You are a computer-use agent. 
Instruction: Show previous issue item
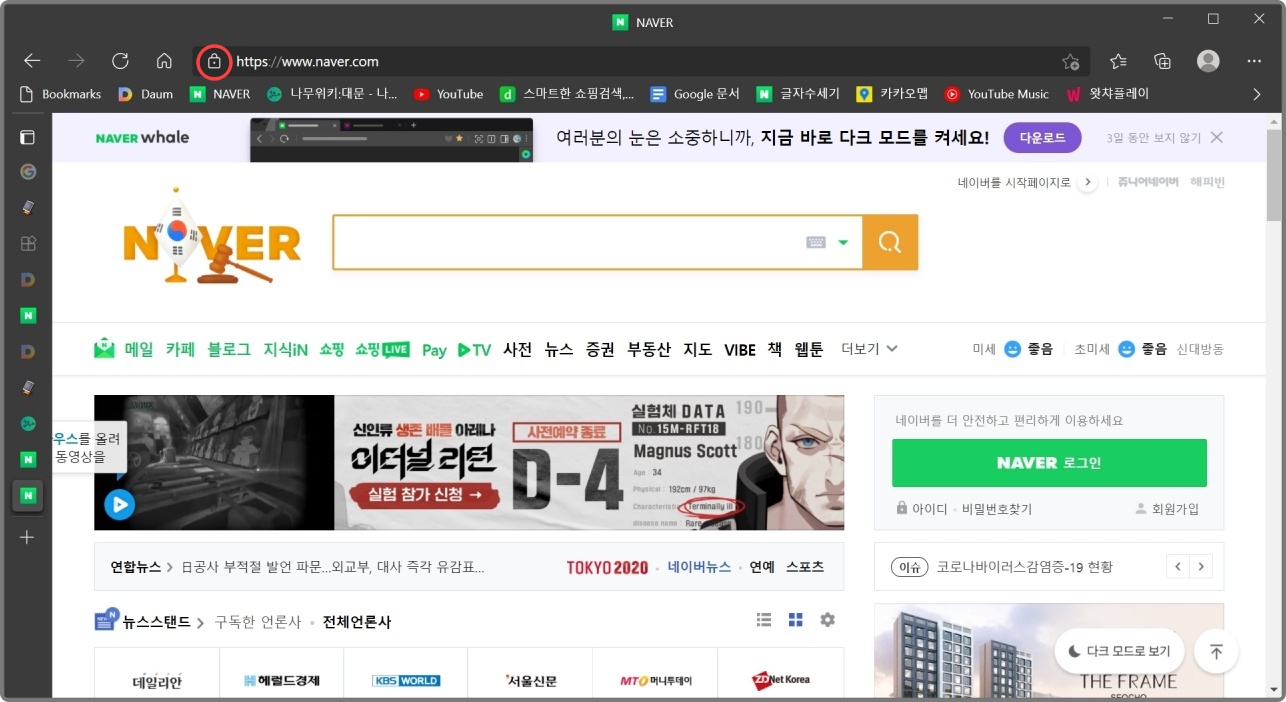coord(1178,567)
